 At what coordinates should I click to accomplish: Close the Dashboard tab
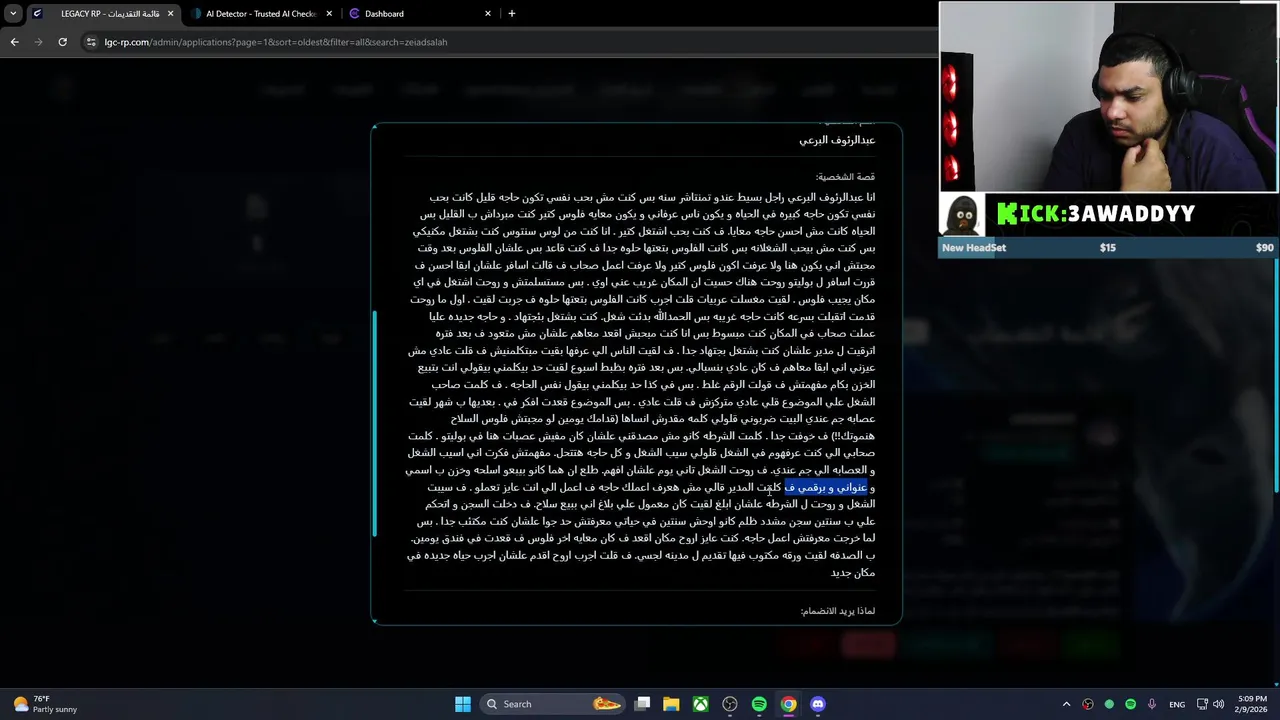[x=488, y=14]
